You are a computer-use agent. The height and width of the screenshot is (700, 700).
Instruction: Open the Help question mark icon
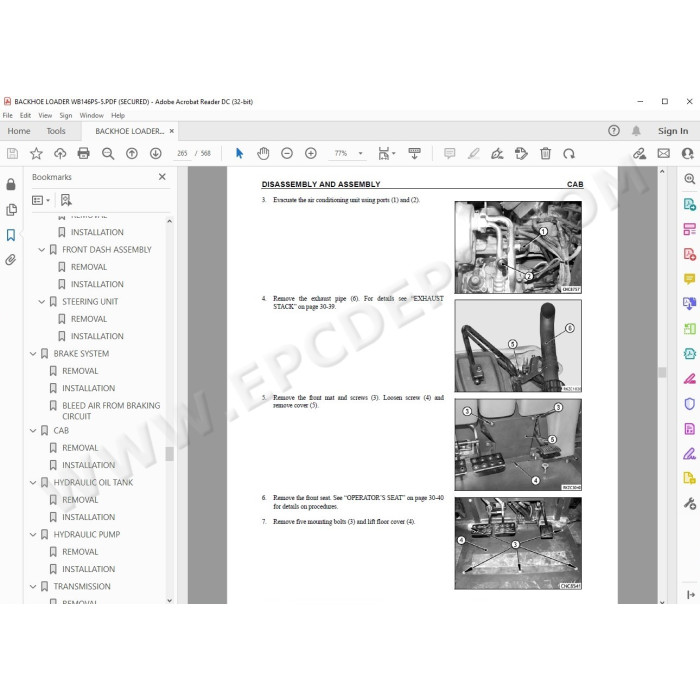[614, 131]
